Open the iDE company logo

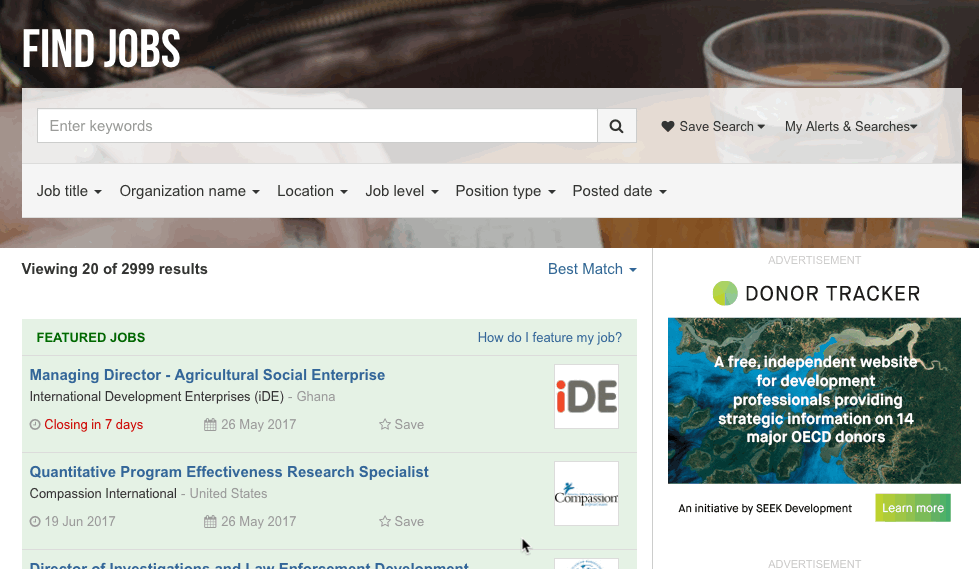586,397
